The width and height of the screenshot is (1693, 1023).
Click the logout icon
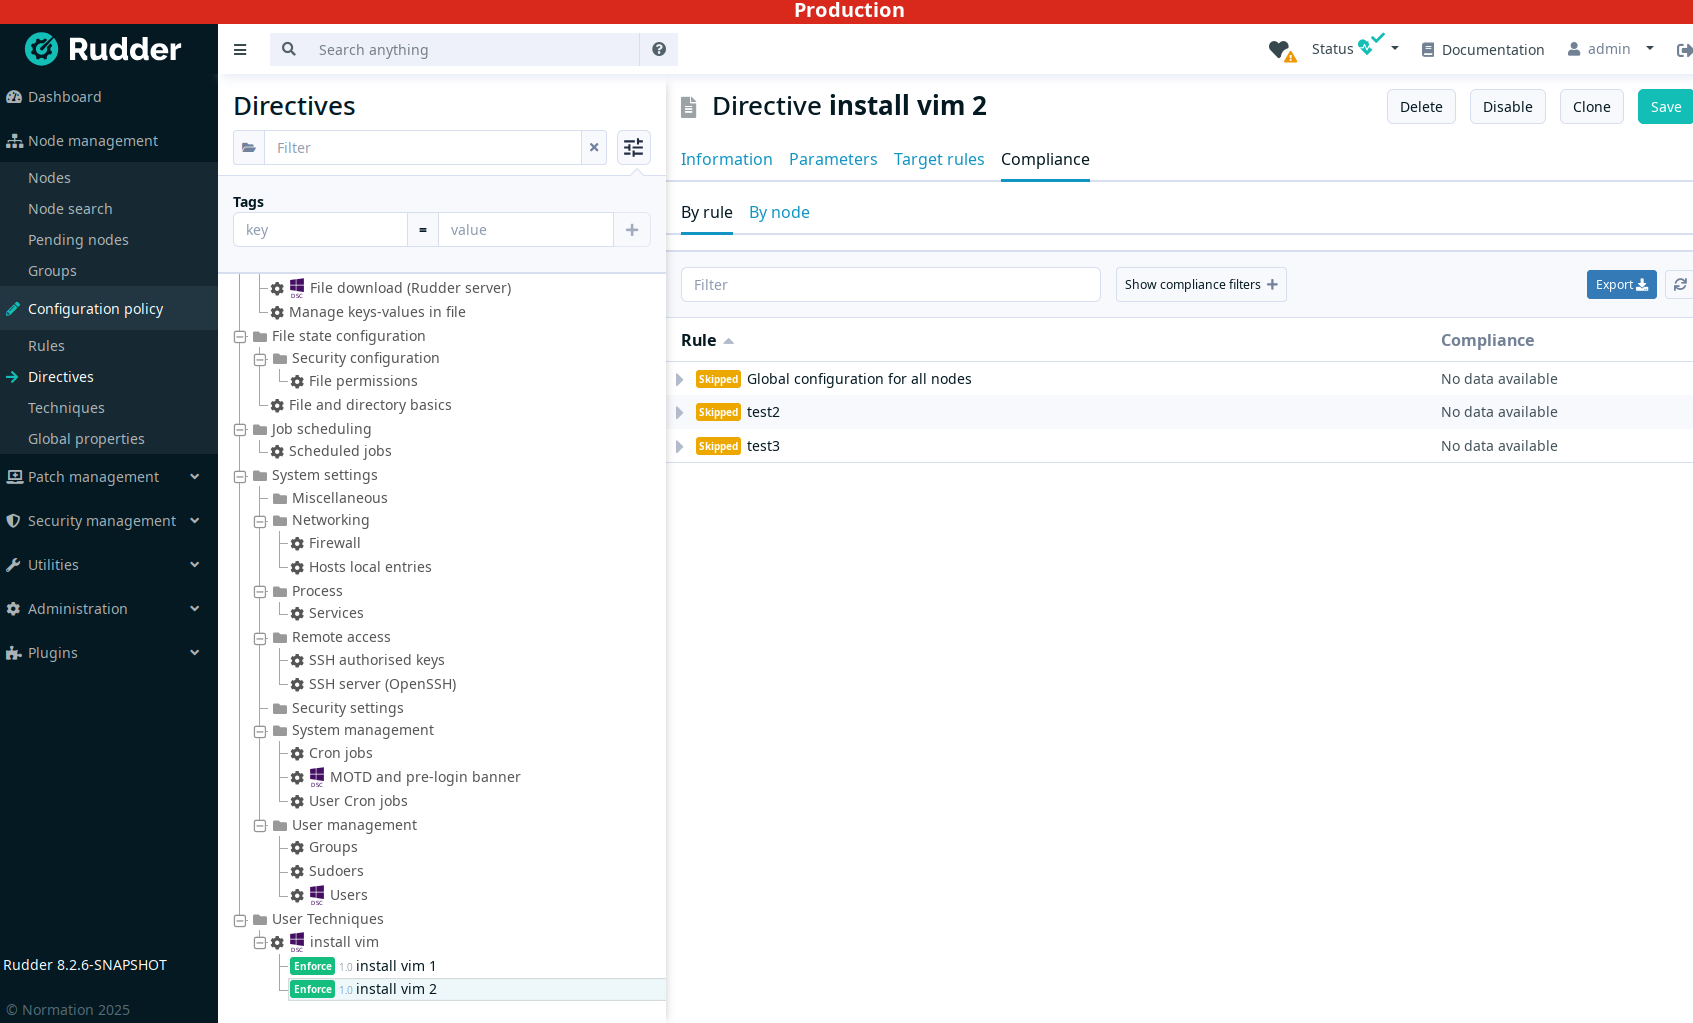1684,50
